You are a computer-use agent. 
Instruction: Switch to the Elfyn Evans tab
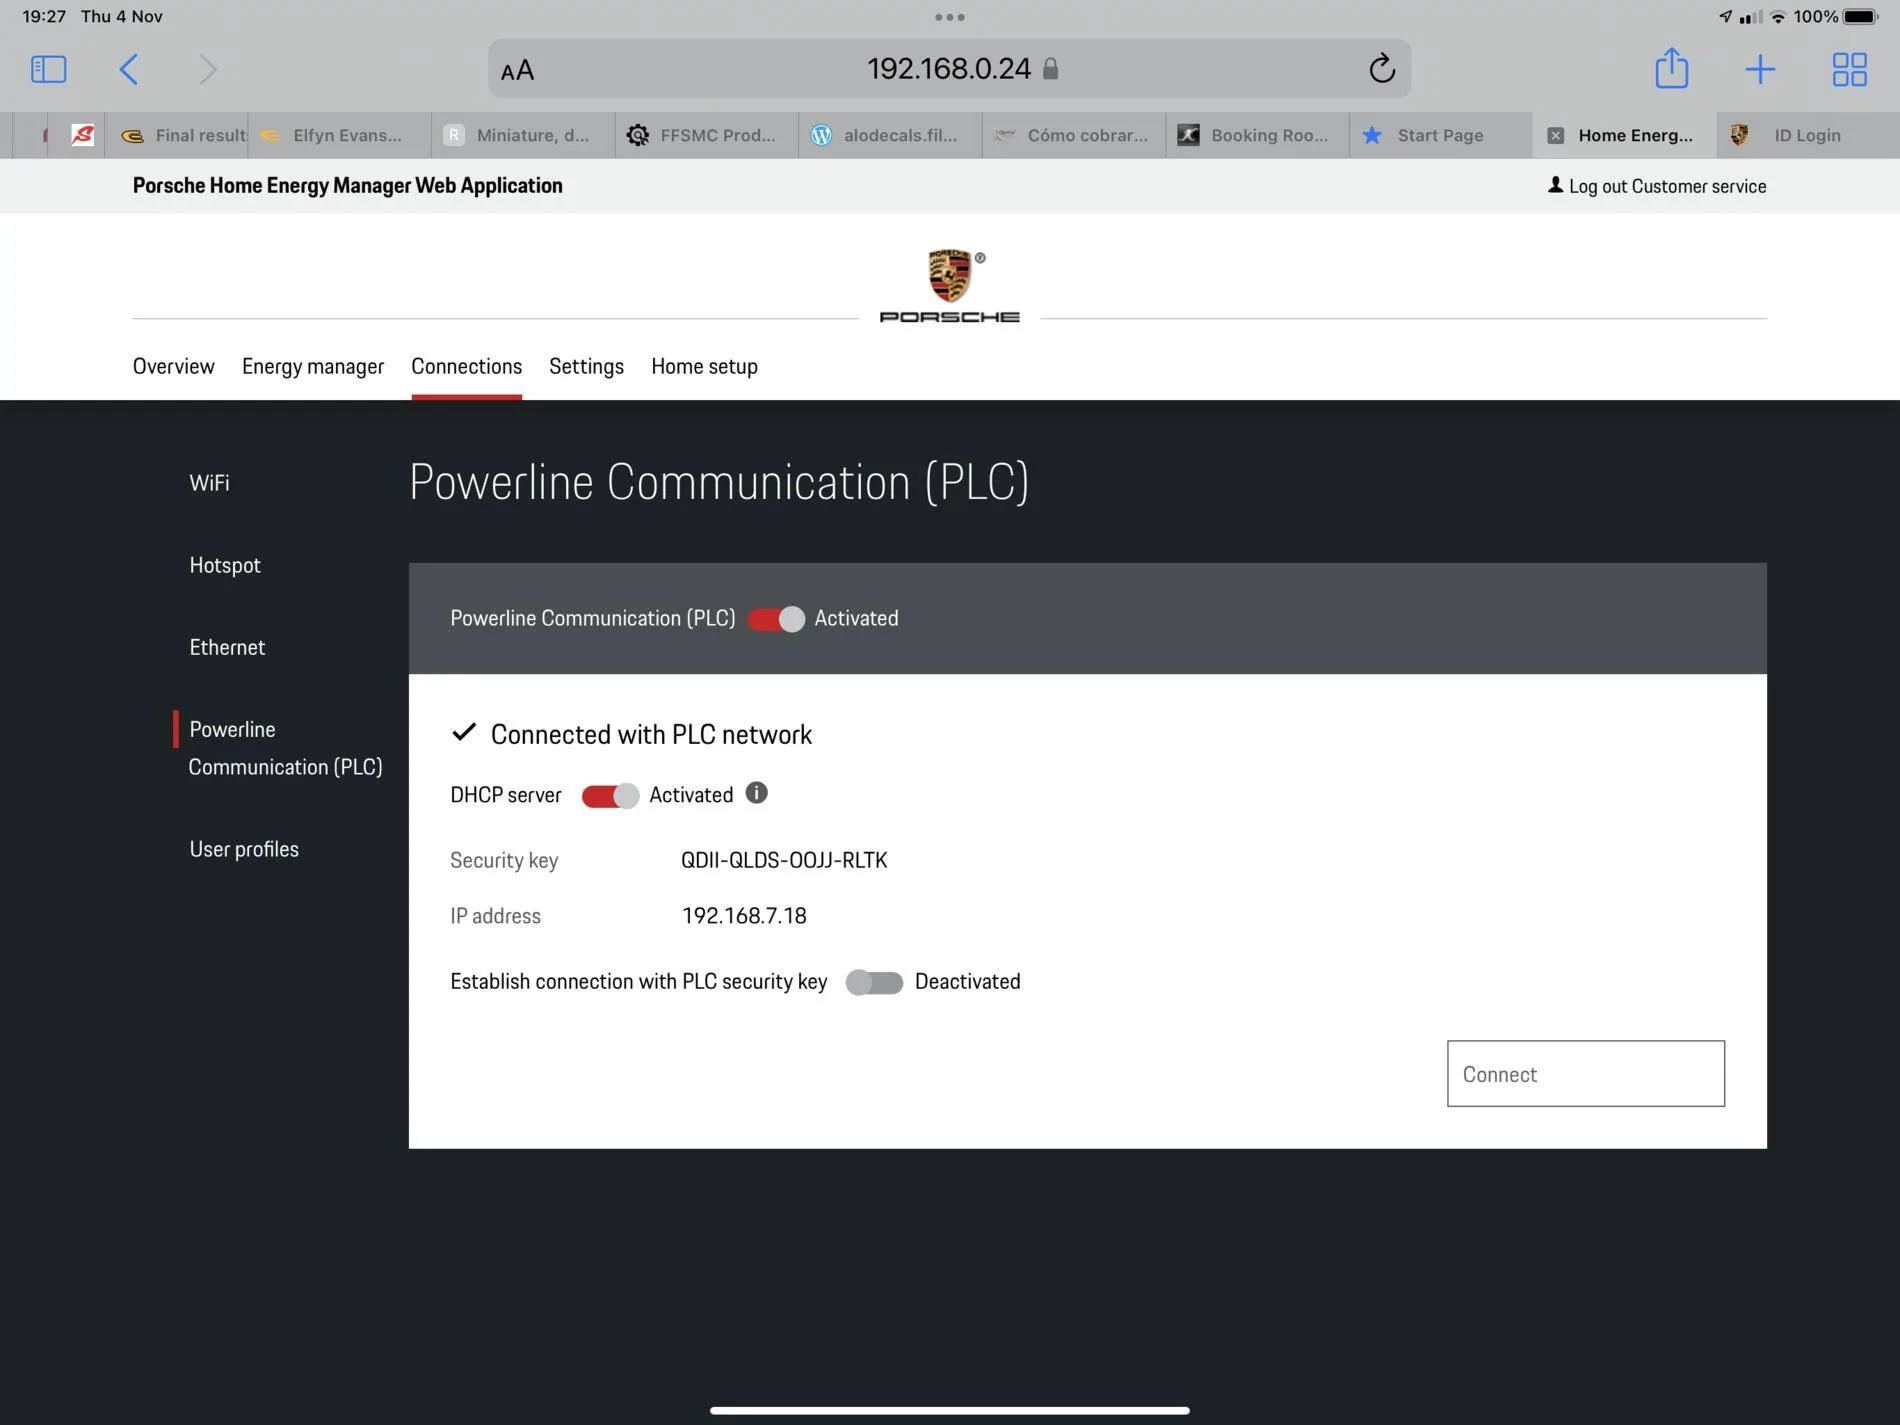[340, 135]
